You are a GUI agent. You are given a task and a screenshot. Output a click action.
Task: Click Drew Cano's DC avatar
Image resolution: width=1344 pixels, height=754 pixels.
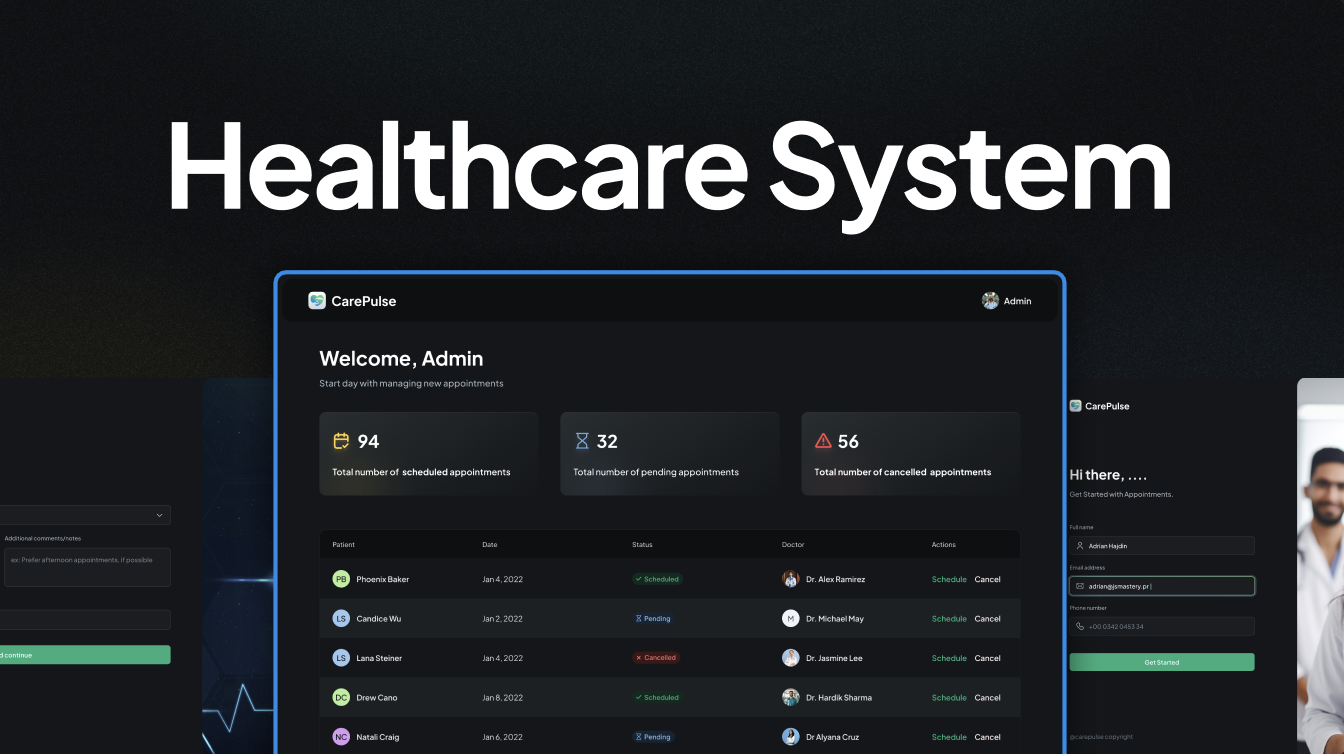[341, 698]
